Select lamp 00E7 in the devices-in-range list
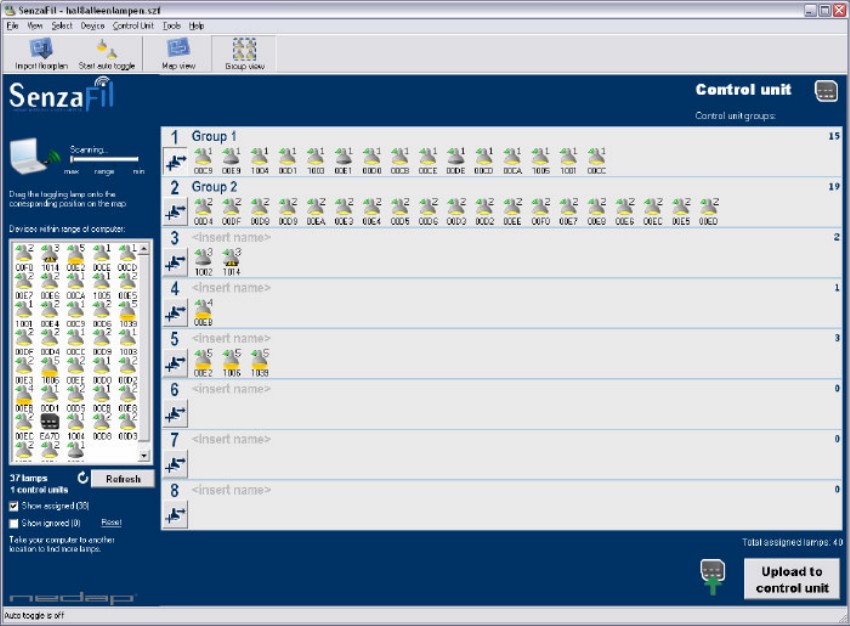This screenshot has height=626, width=850. 24,286
